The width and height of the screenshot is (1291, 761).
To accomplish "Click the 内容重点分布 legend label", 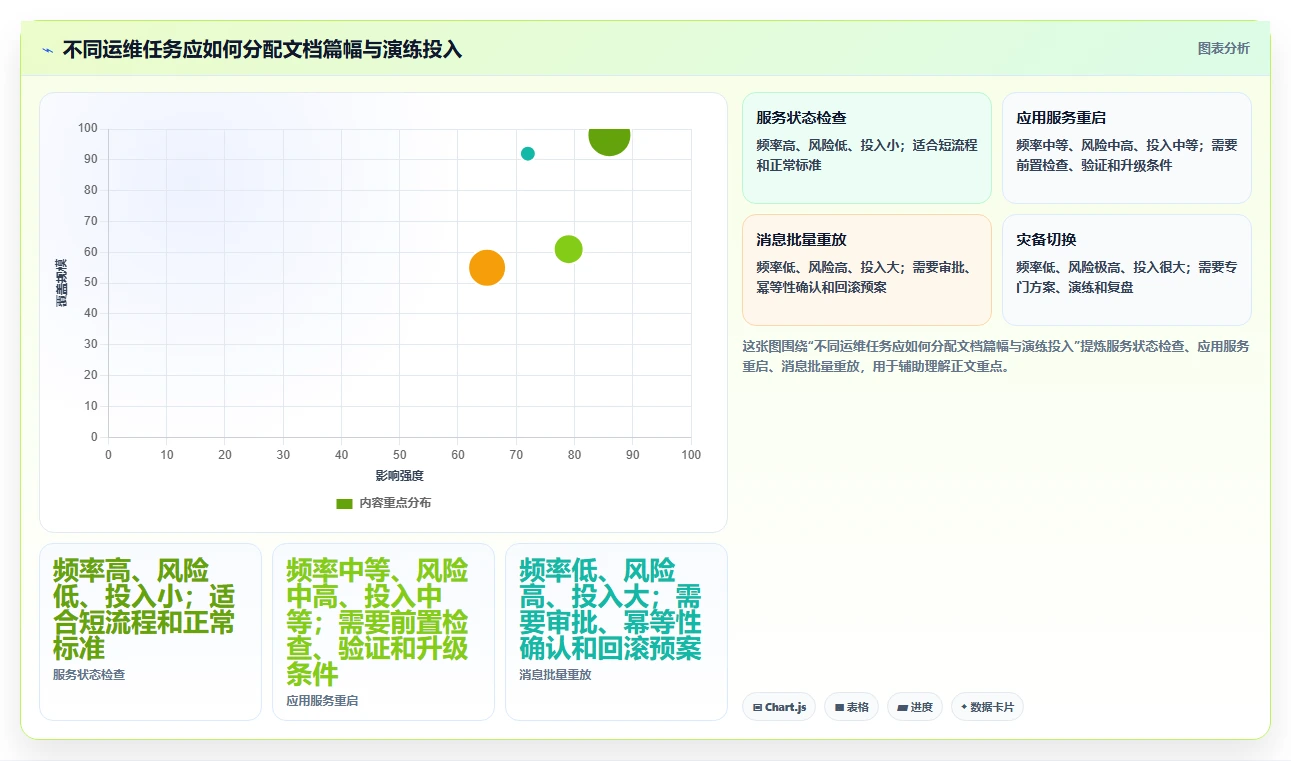I will (x=395, y=503).
